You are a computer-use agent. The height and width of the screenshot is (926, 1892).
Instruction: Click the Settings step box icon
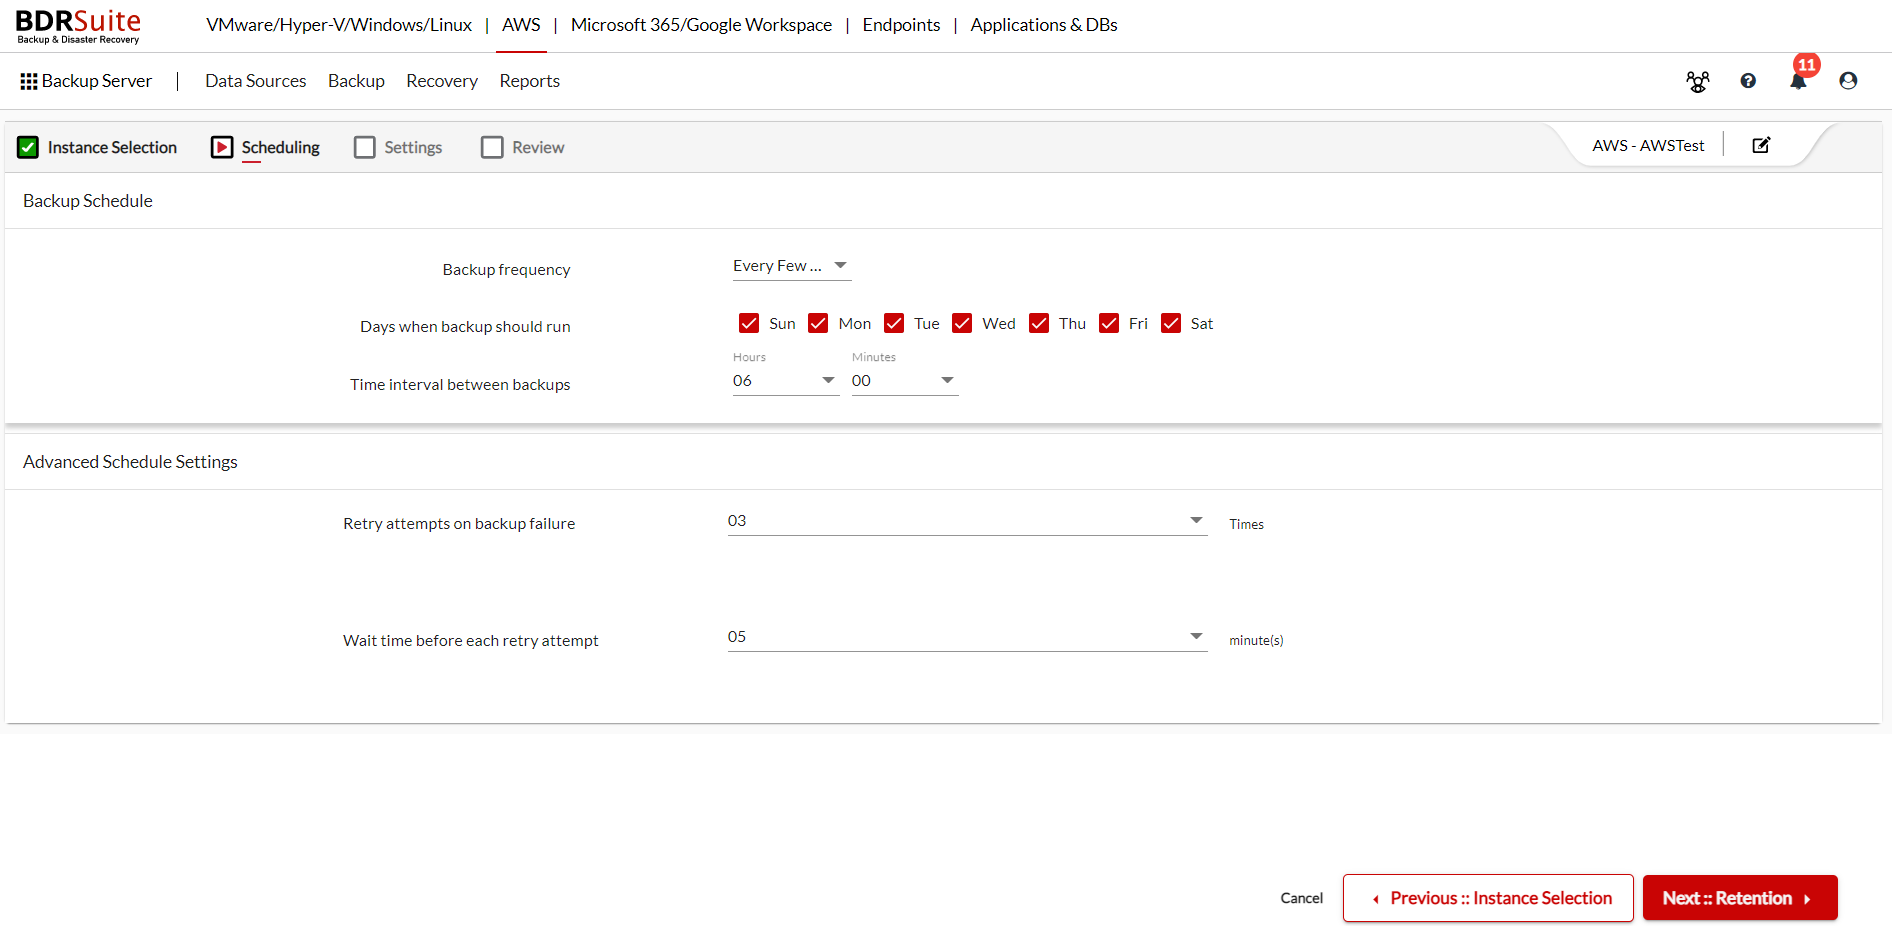point(365,147)
